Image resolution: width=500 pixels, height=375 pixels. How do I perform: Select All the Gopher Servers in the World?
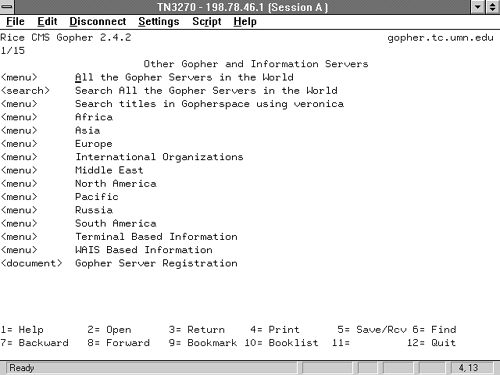pyautogui.click(x=184, y=77)
